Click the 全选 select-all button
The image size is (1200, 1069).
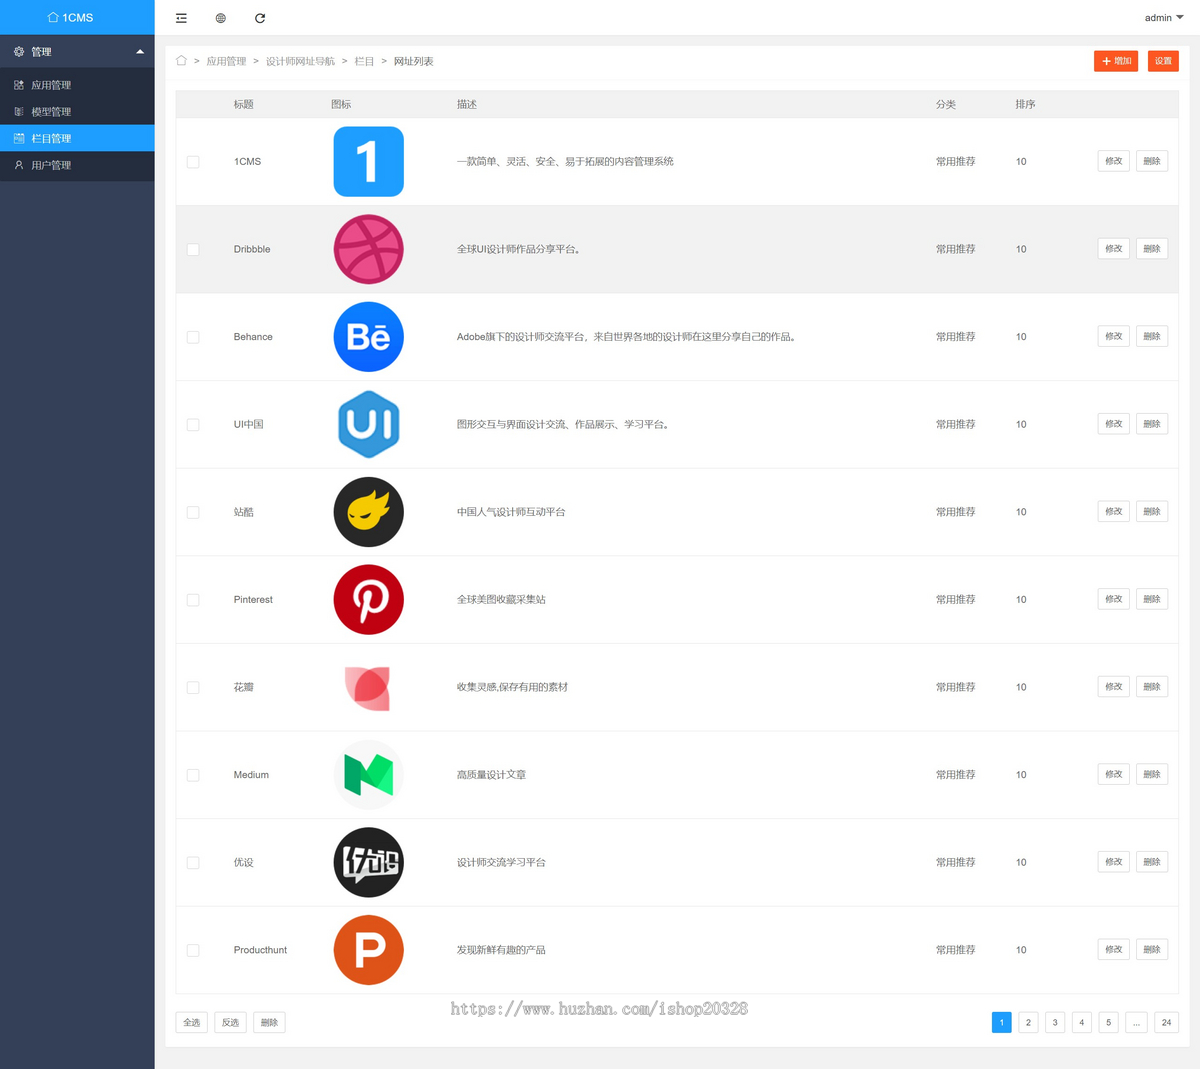tap(191, 1022)
